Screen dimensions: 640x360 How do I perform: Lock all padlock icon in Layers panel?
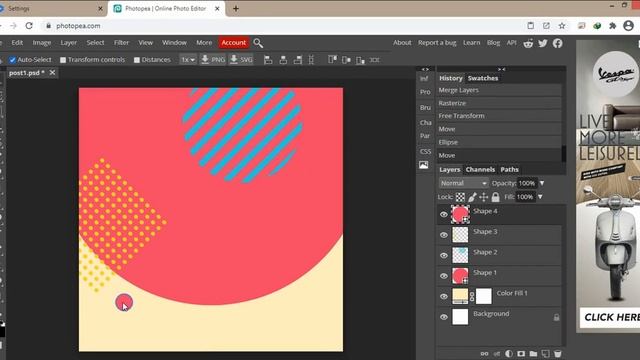click(496, 197)
